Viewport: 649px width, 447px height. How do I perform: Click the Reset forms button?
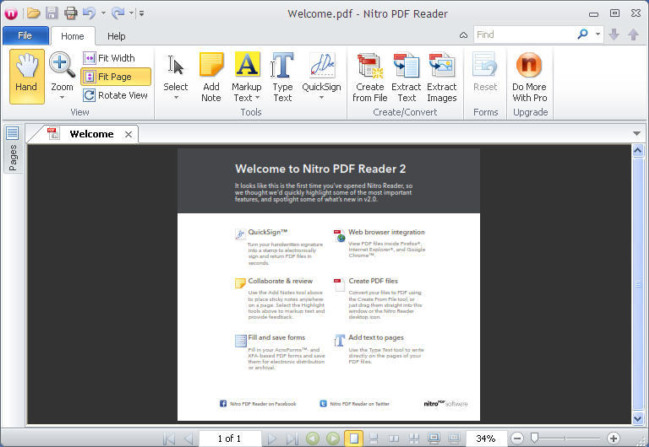485,72
